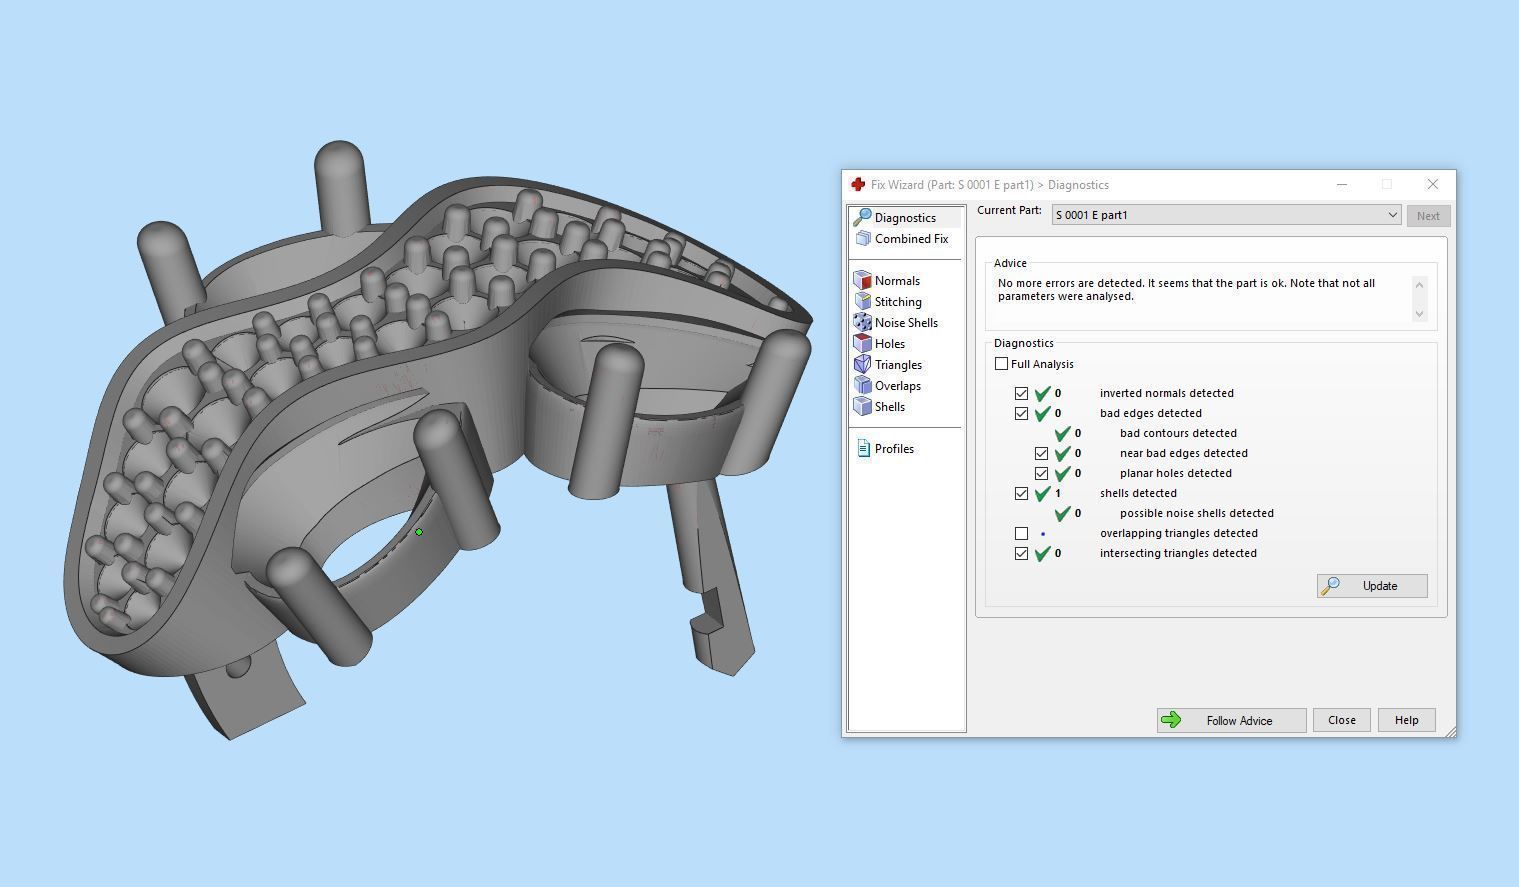Screen dimensions: 1519x887
Task: Click the Triangles cube icon
Action: click(x=862, y=365)
